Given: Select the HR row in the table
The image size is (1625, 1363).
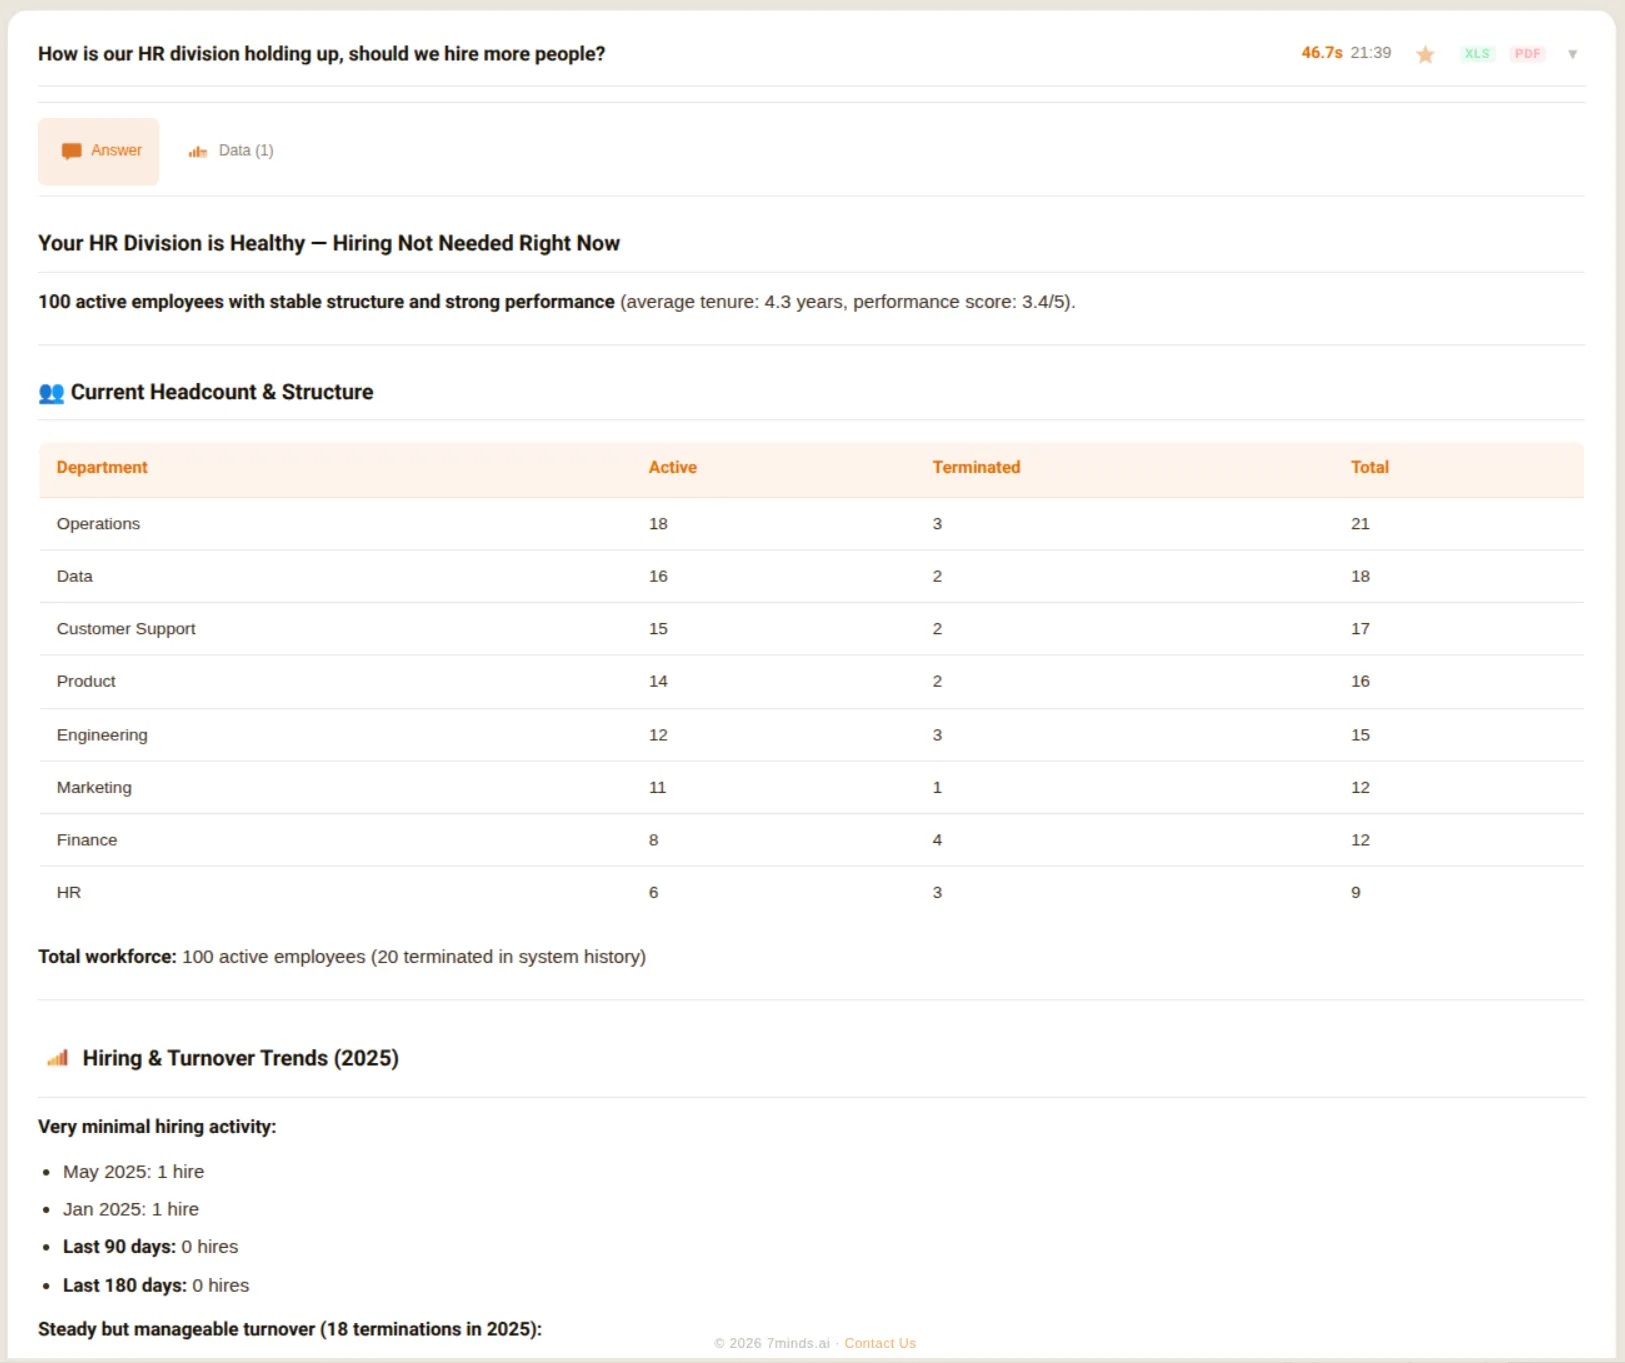Looking at the screenshot, I should click(x=400, y=892).
